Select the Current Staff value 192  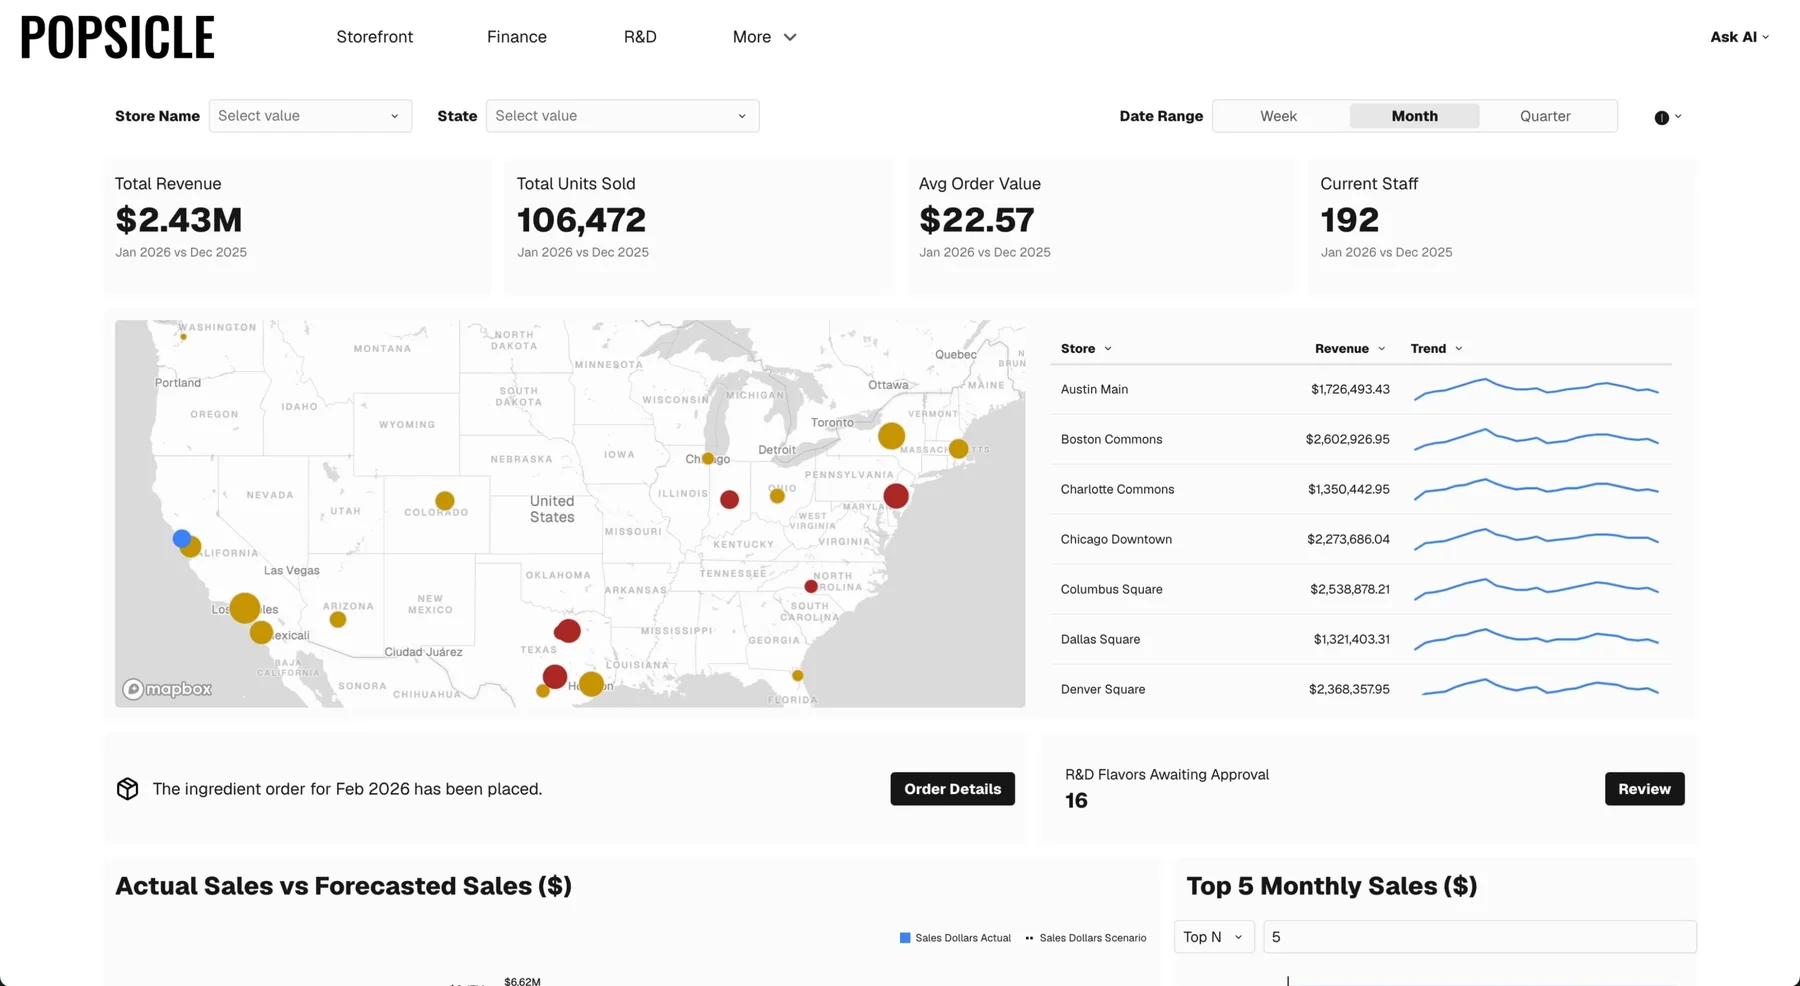[x=1349, y=220]
